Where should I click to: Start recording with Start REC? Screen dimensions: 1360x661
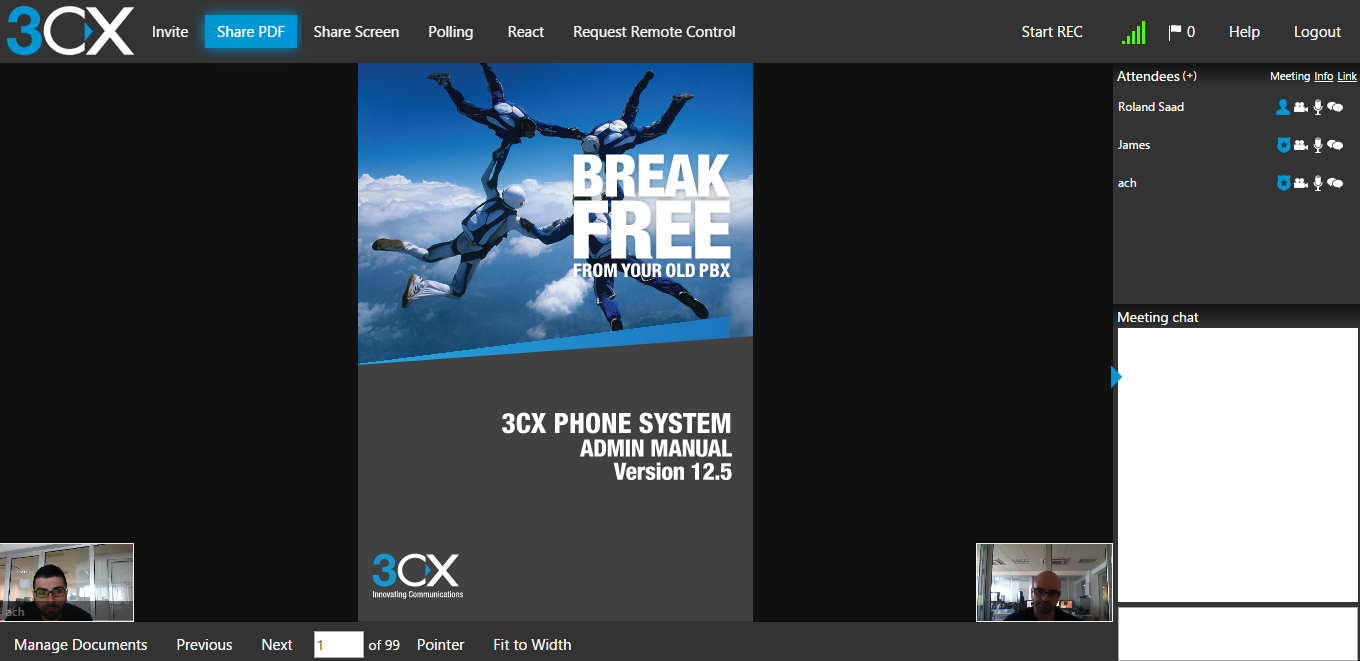point(1052,32)
